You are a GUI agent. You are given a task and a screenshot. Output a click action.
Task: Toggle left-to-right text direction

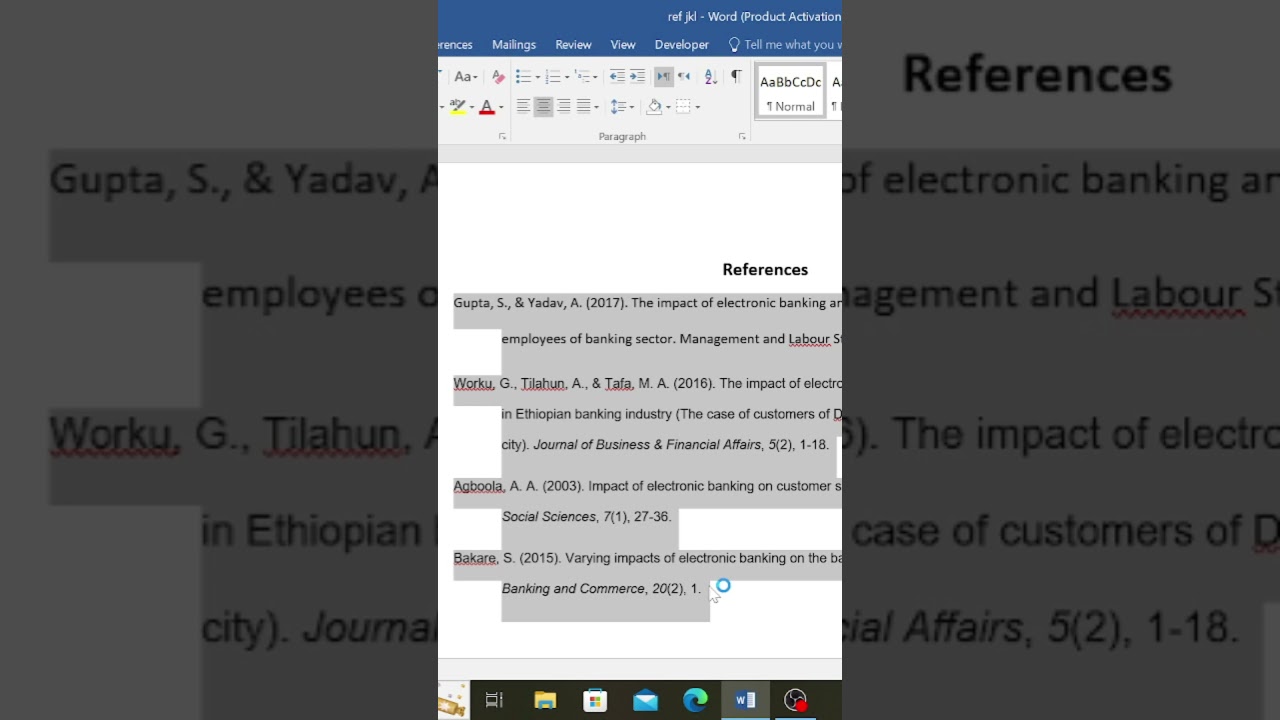663,77
